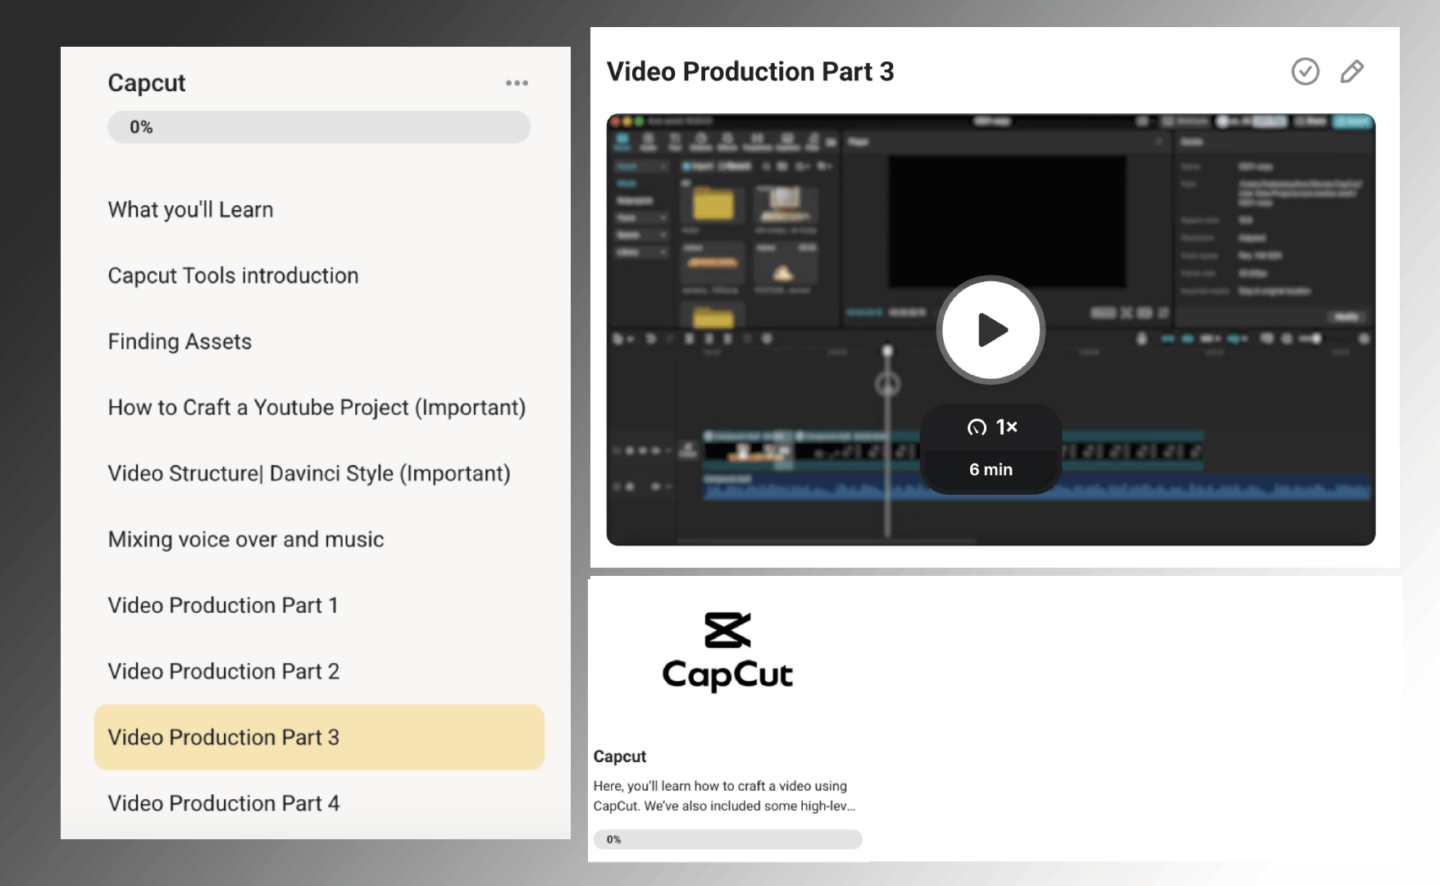Select 'Video Structure| Davinci Style (Important)' lesson
This screenshot has width=1440, height=886.
coord(309,474)
